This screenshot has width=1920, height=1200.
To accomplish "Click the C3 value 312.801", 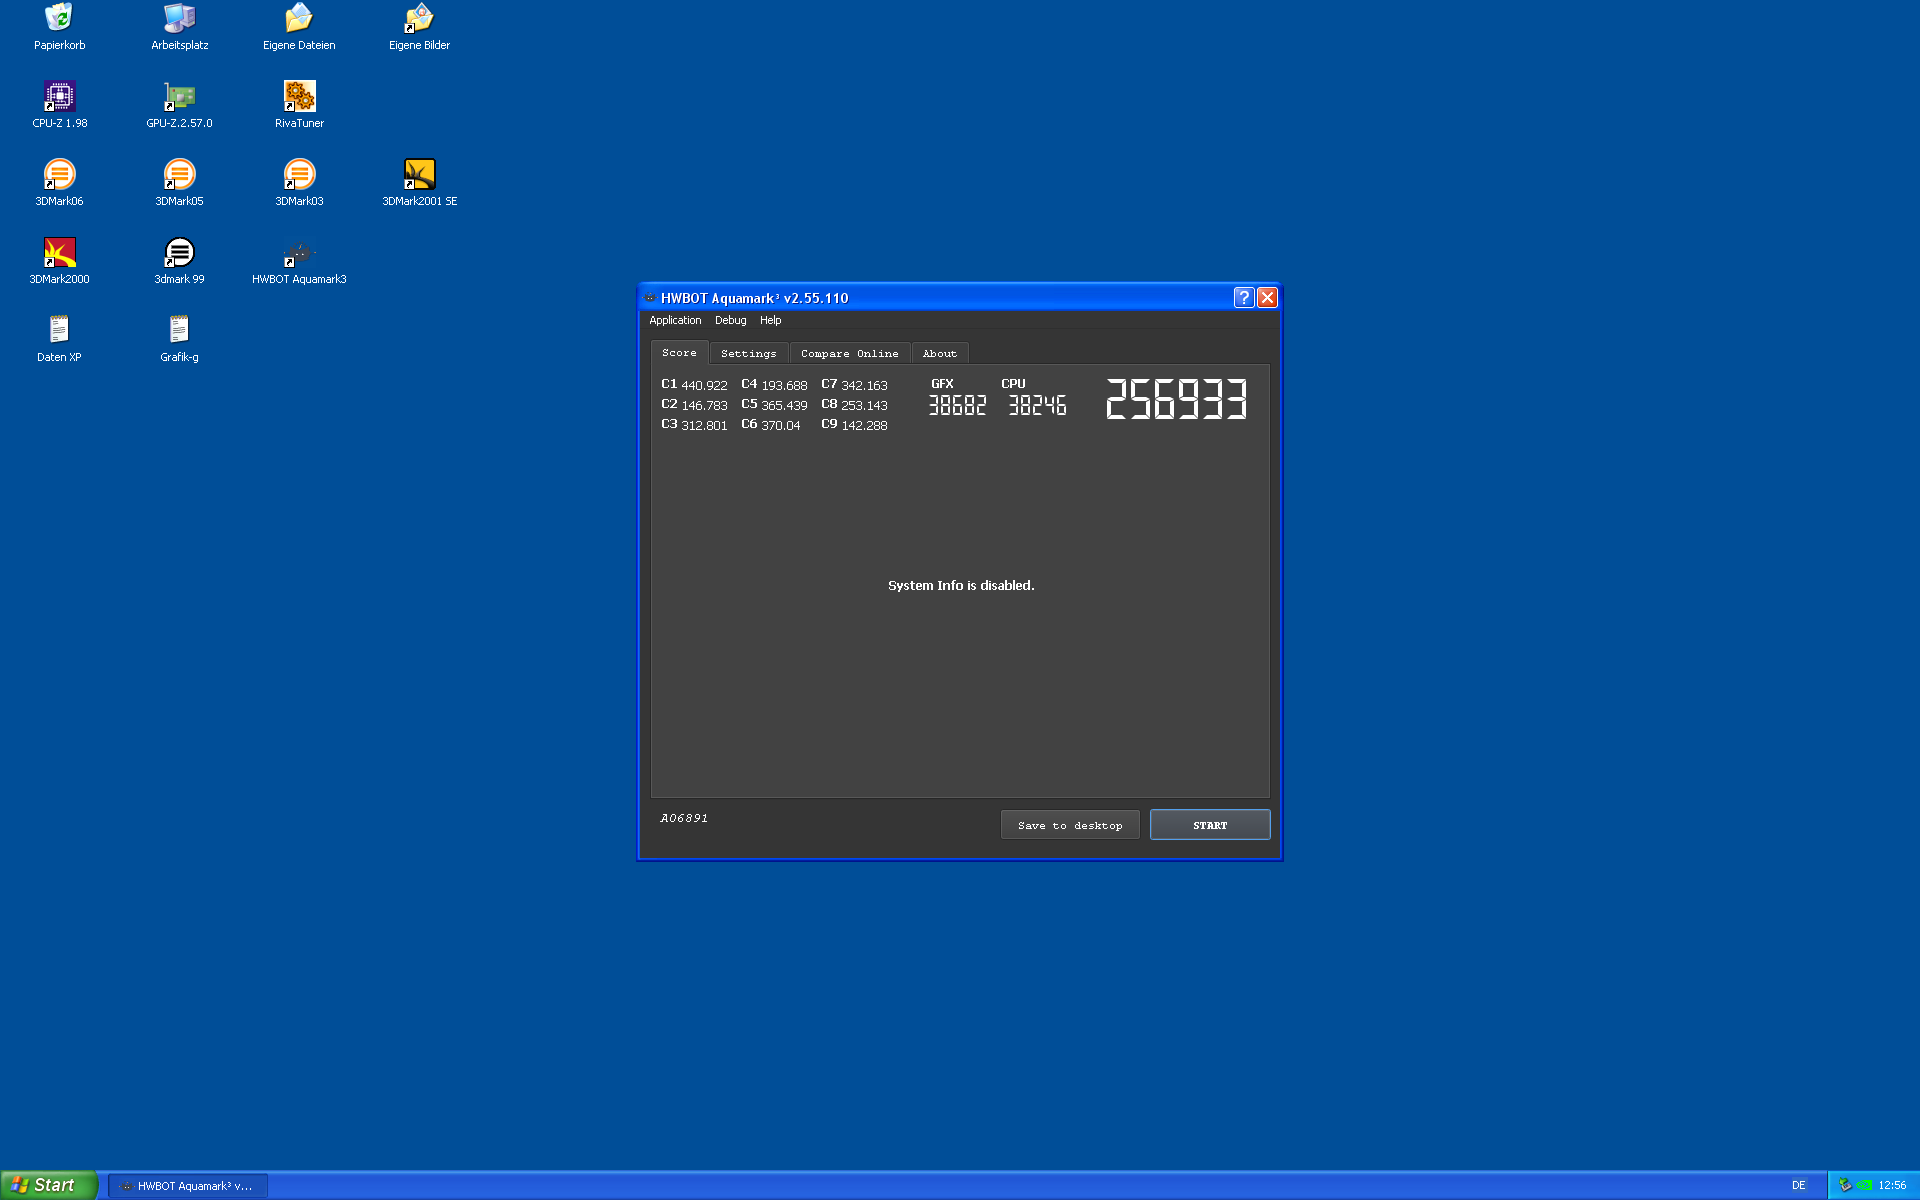I will [704, 425].
